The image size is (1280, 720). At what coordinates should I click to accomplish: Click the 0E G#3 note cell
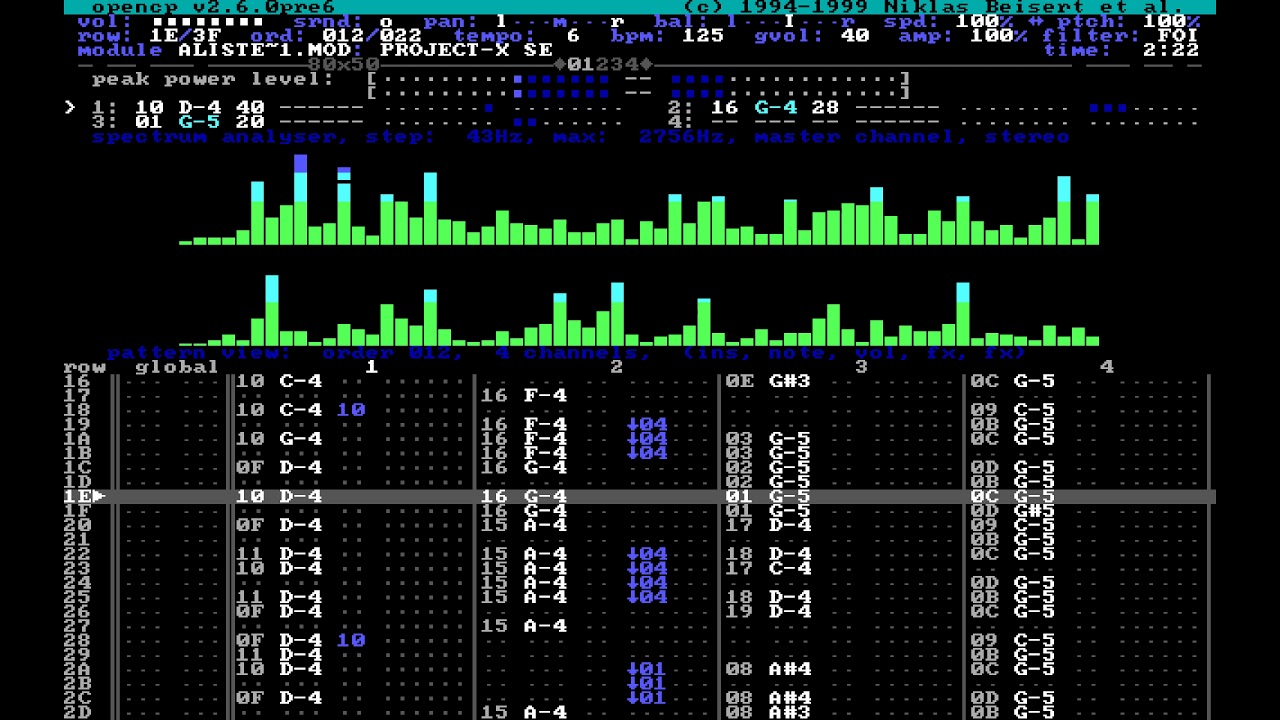(x=768, y=381)
